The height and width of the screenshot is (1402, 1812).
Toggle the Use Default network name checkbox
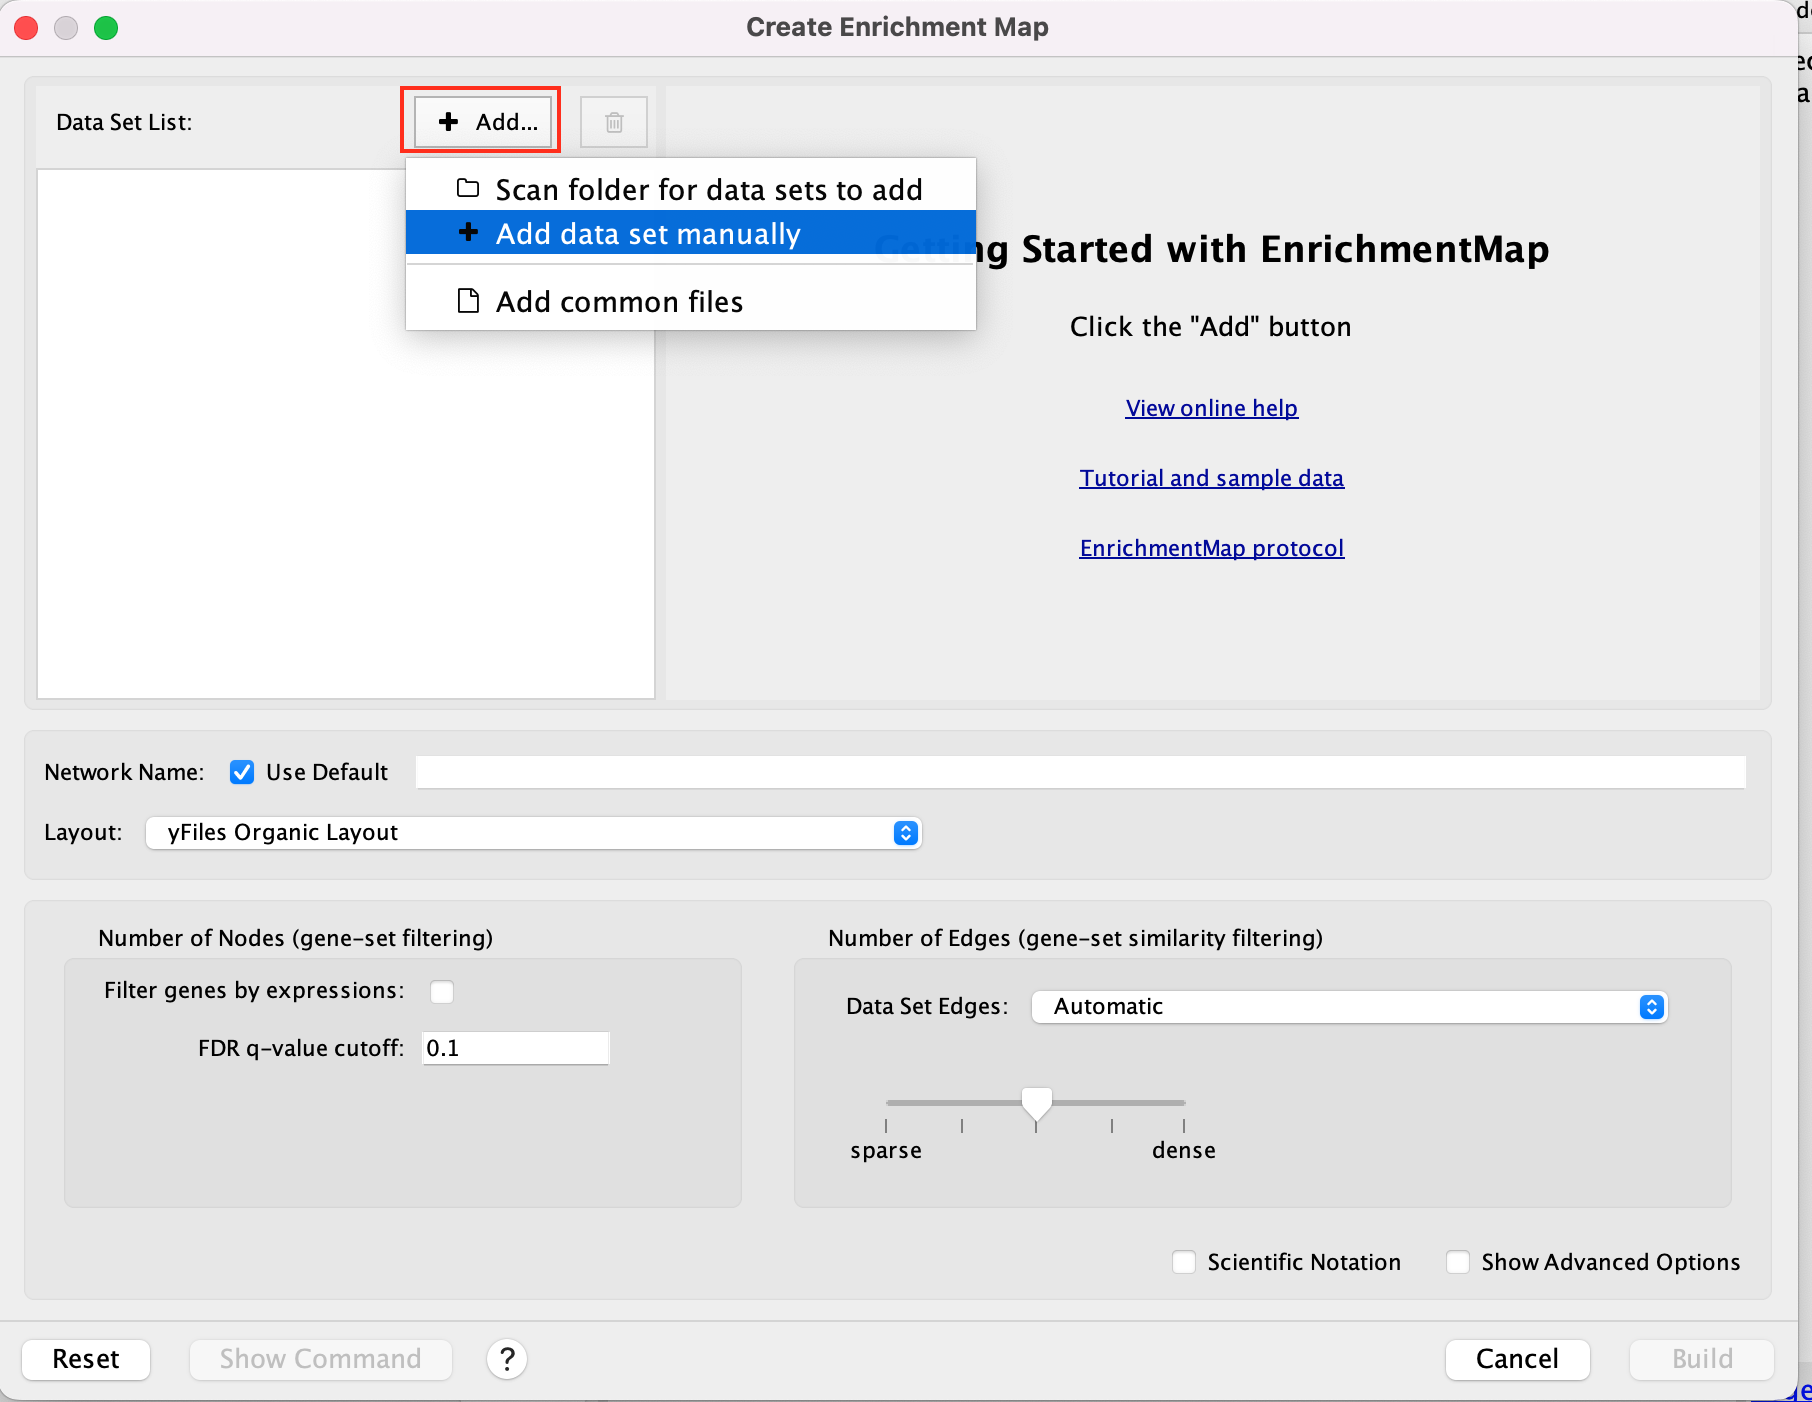pos(242,772)
